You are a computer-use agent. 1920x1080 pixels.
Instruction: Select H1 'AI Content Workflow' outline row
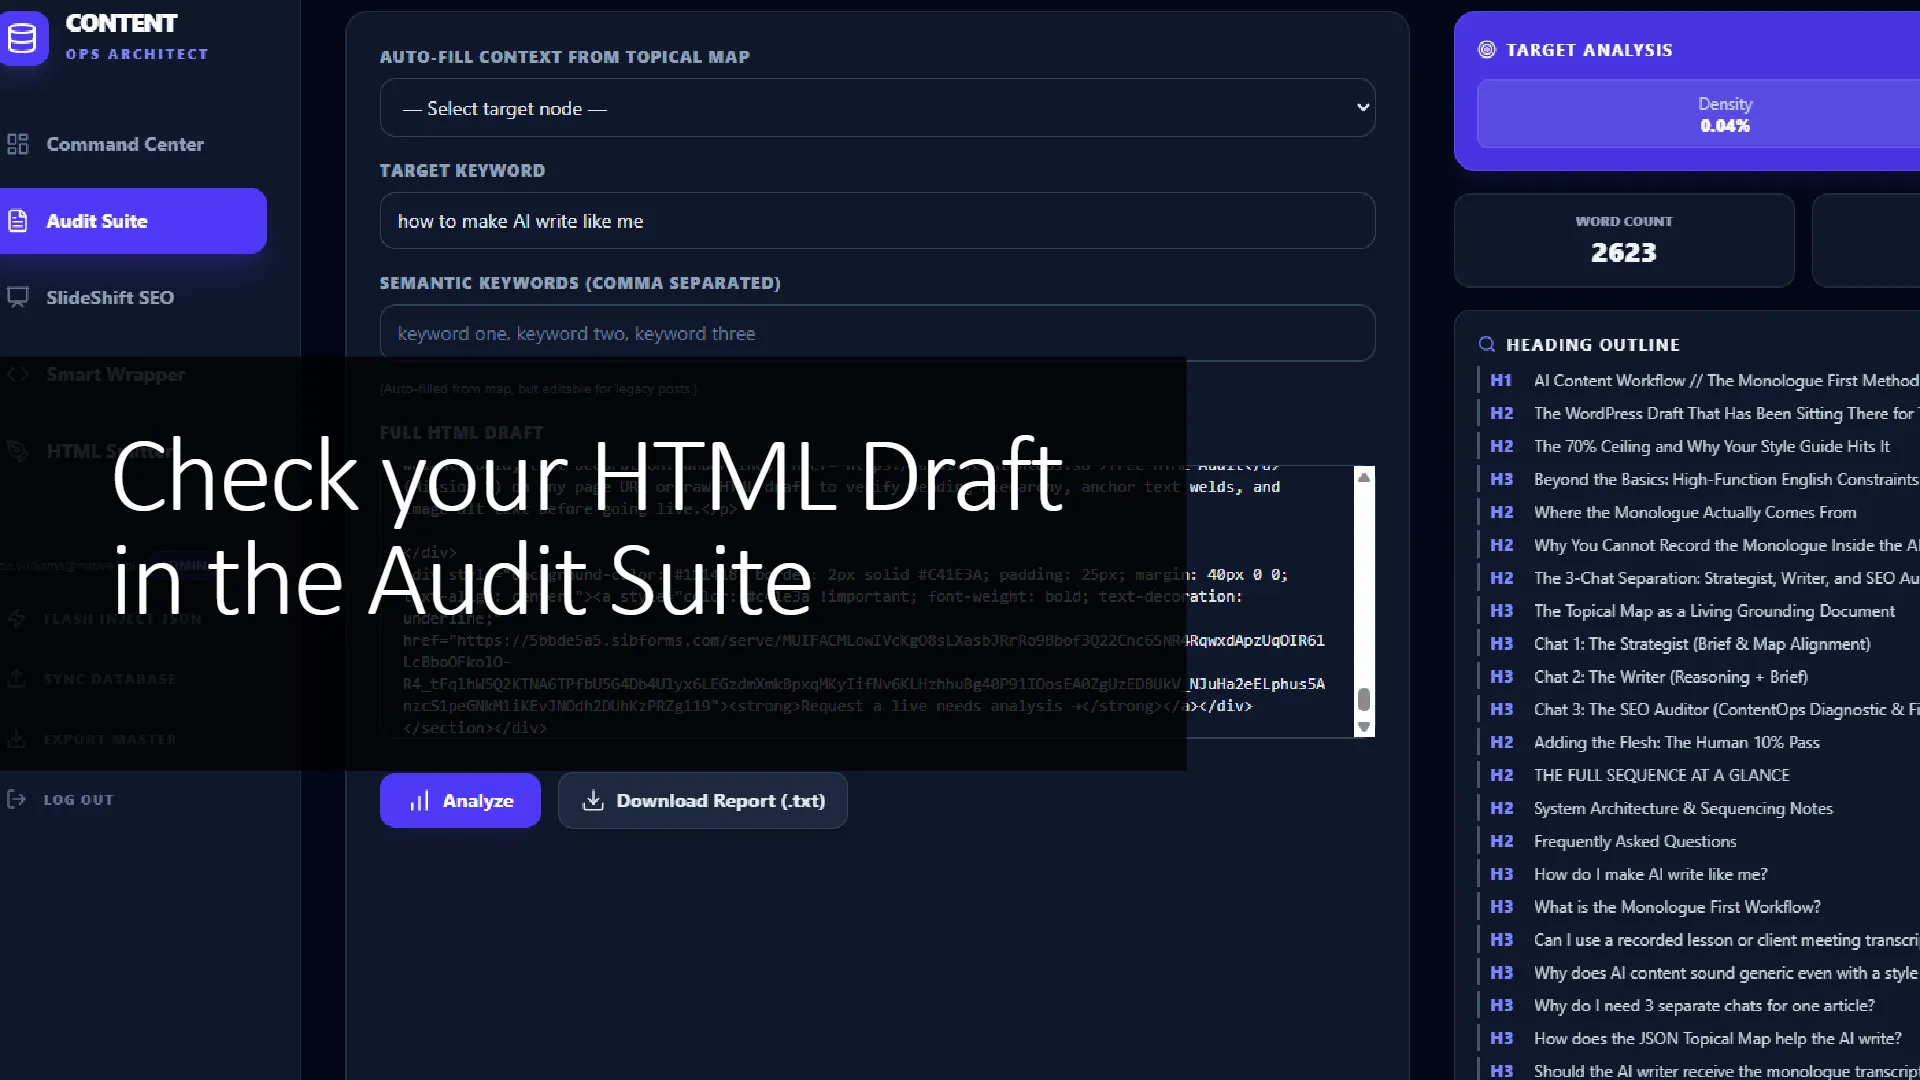(1699, 380)
